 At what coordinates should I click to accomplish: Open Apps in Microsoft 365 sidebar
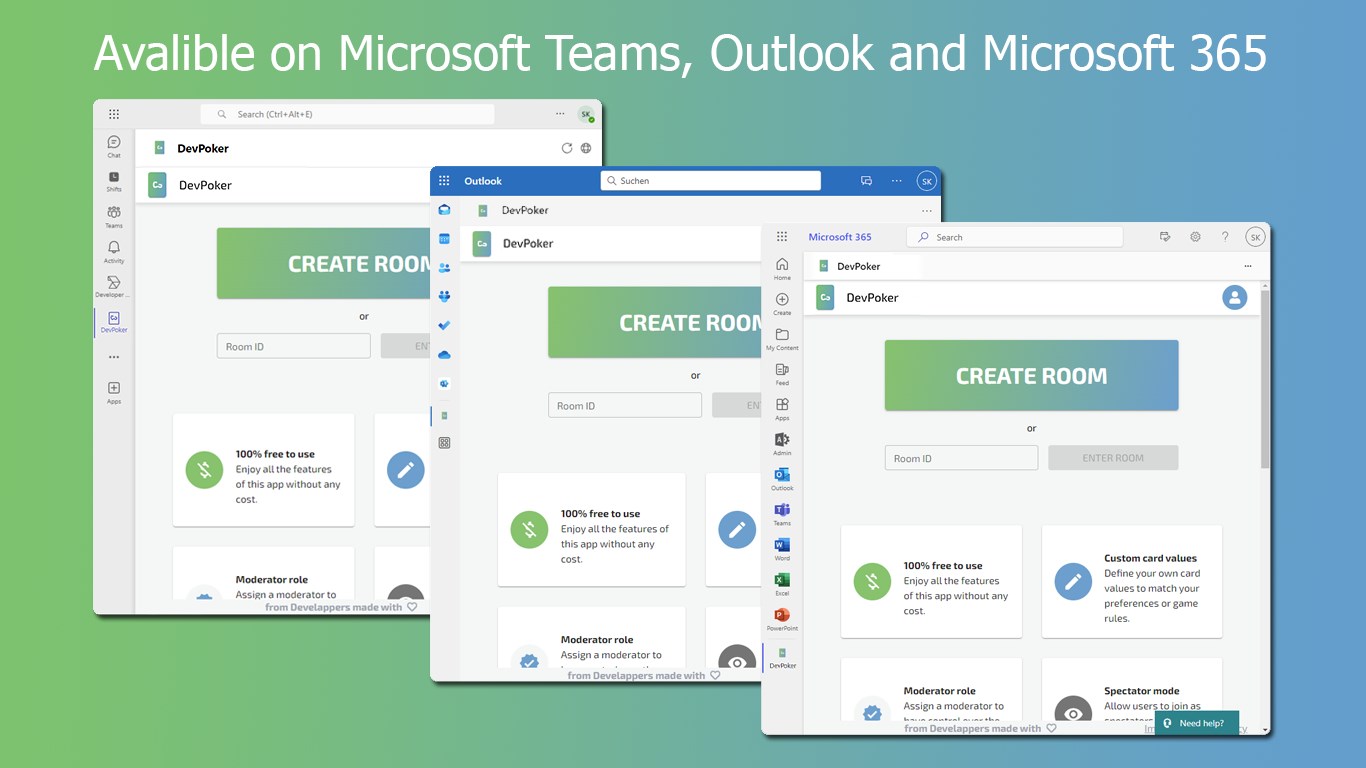tap(782, 409)
